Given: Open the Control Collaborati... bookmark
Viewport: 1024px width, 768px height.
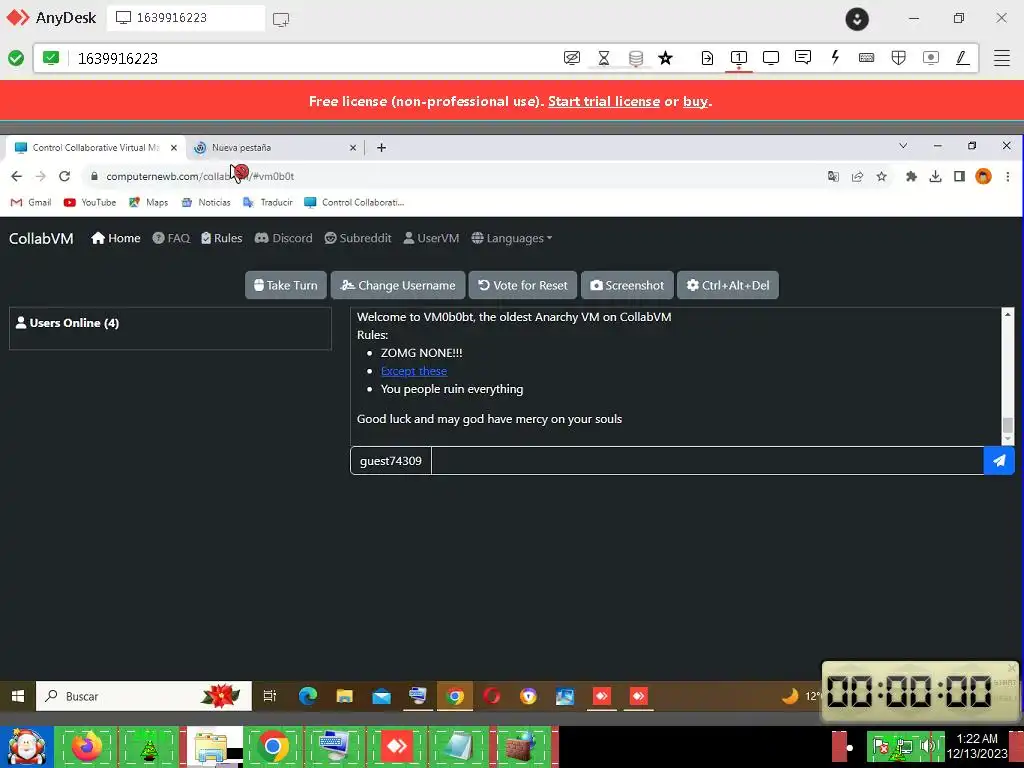Looking at the screenshot, I should [354, 202].
